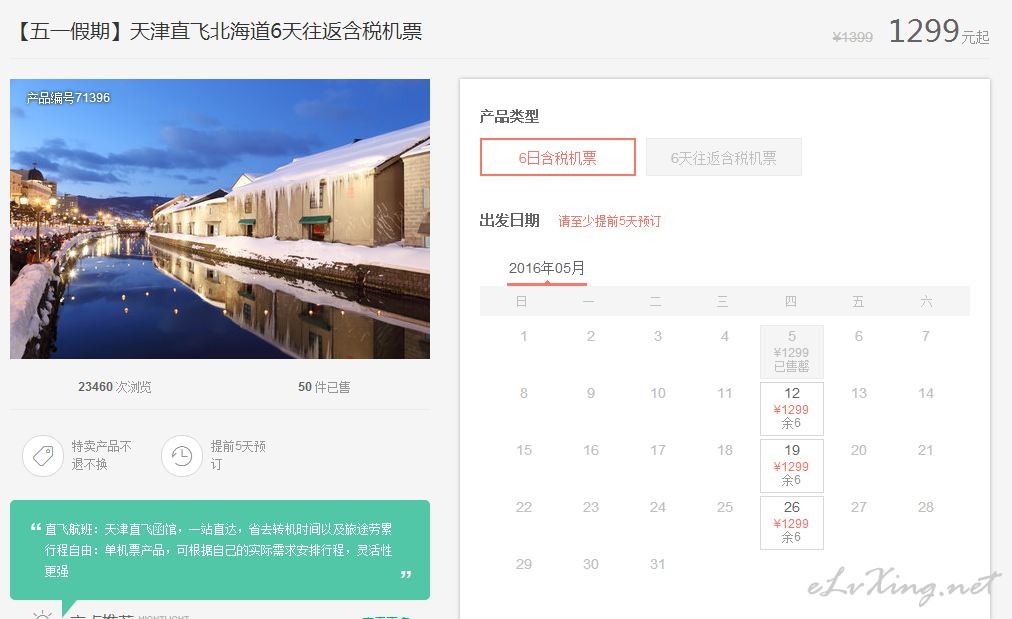The height and width of the screenshot is (619, 1012).
Task: Click the 请至少提前5天预订 reminder
Action: 610,221
